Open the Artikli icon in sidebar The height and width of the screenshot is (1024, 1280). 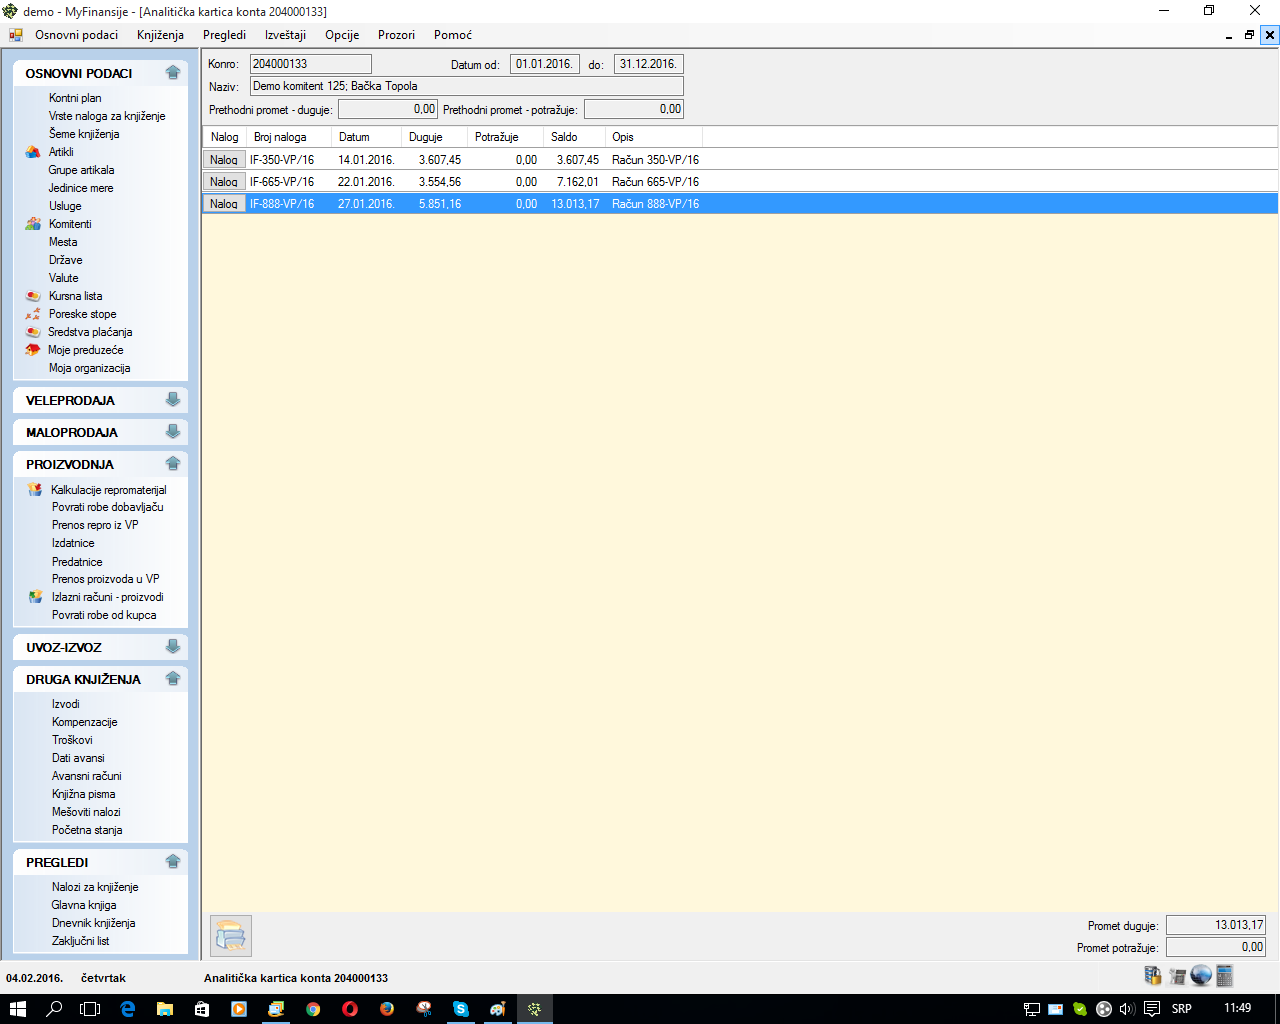tap(33, 152)
